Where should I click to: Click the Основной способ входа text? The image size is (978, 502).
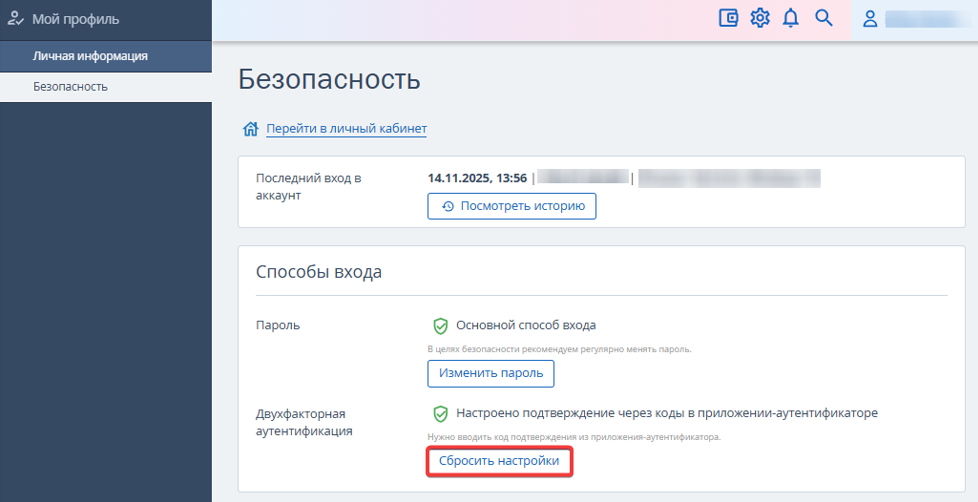point(526,325)
